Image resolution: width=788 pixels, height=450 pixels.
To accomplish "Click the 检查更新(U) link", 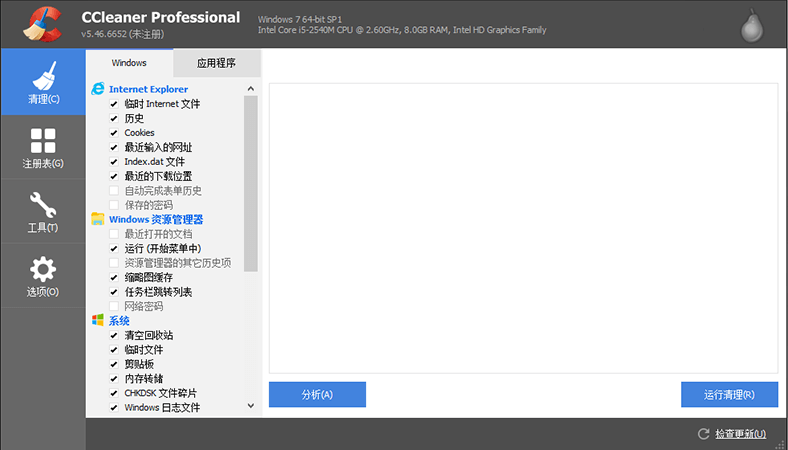I will [x=740, y=433].
